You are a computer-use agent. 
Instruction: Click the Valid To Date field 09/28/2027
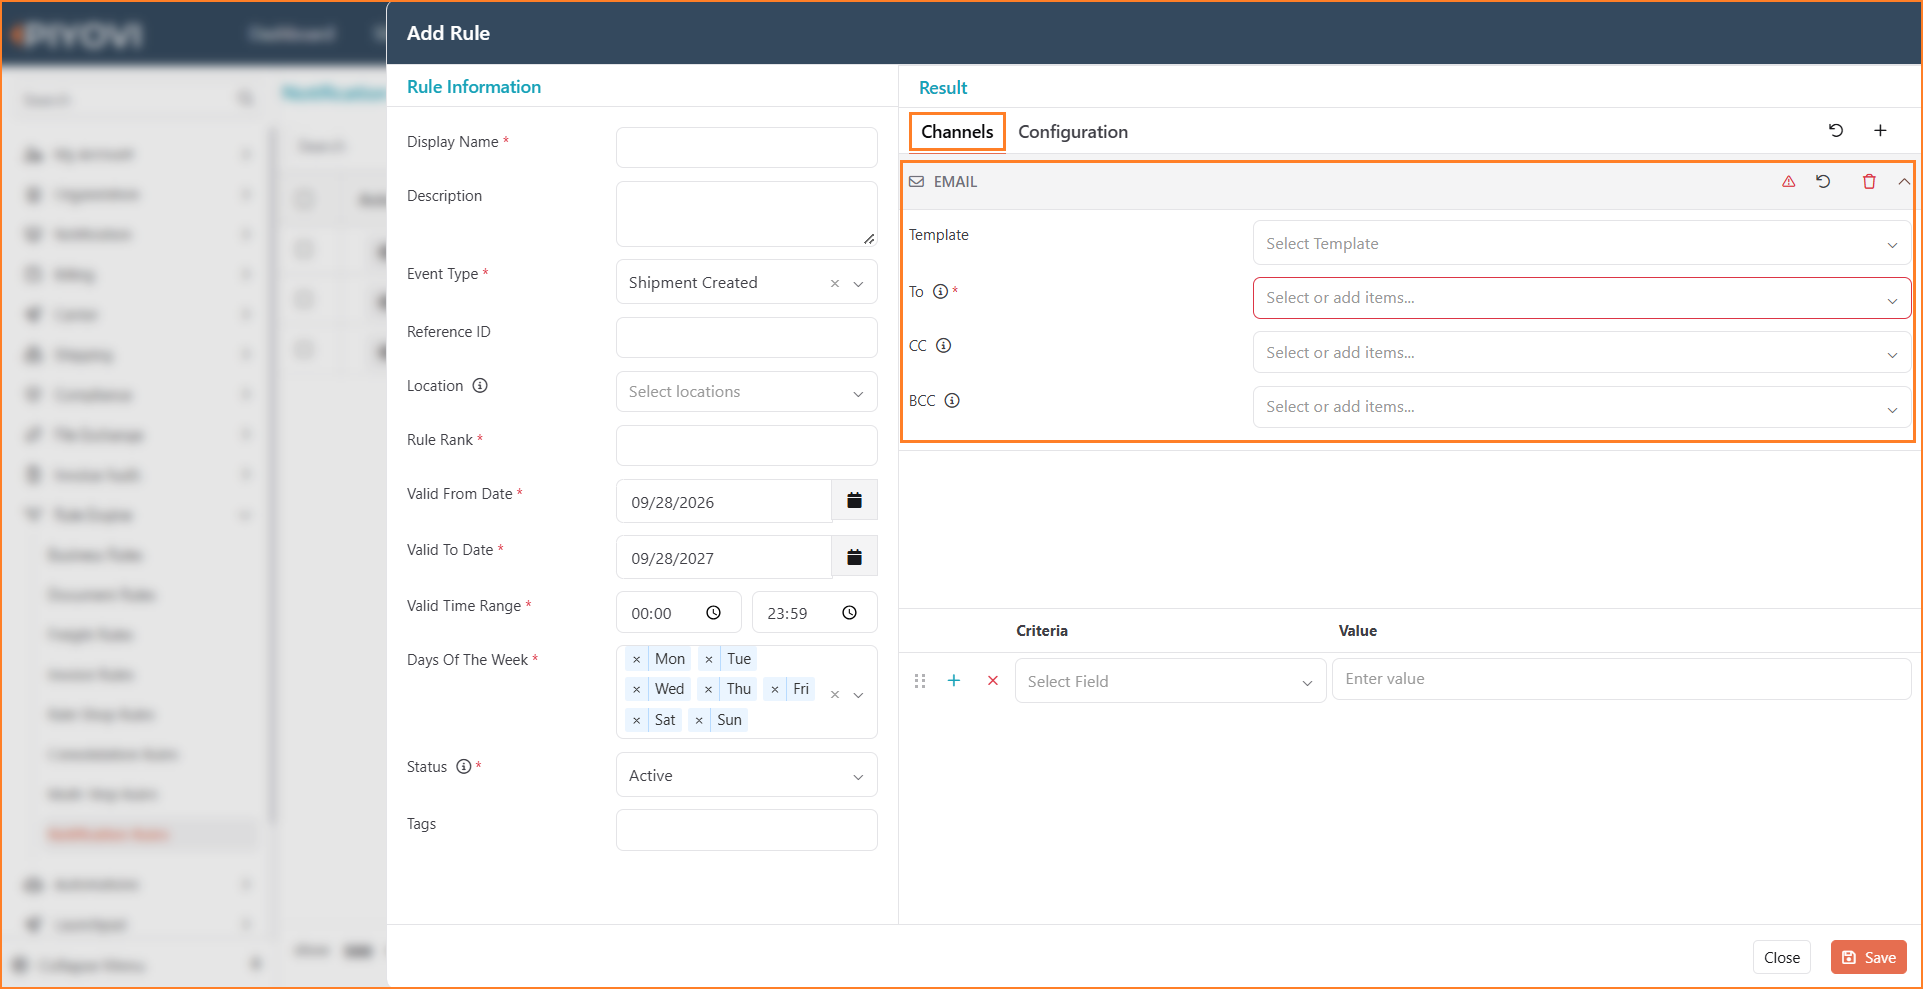[x=724, y=557]
